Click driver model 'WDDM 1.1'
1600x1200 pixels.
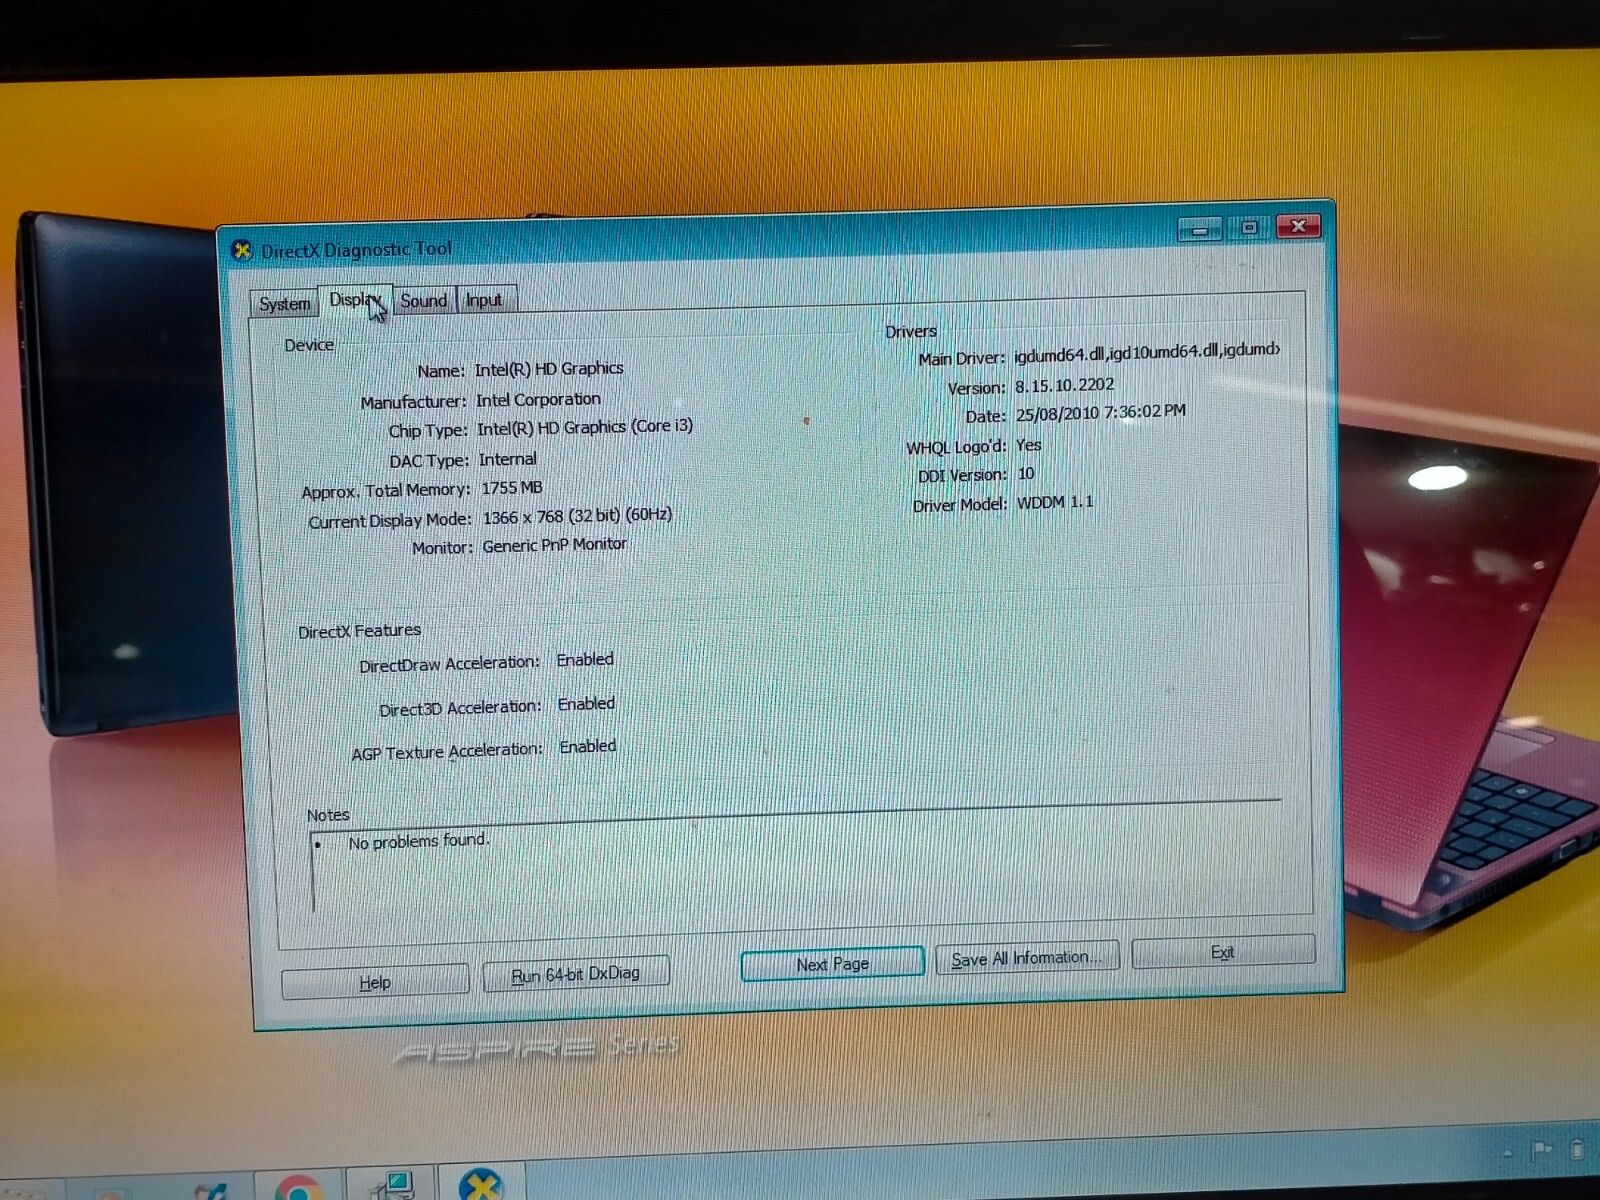click(1055, 502)
